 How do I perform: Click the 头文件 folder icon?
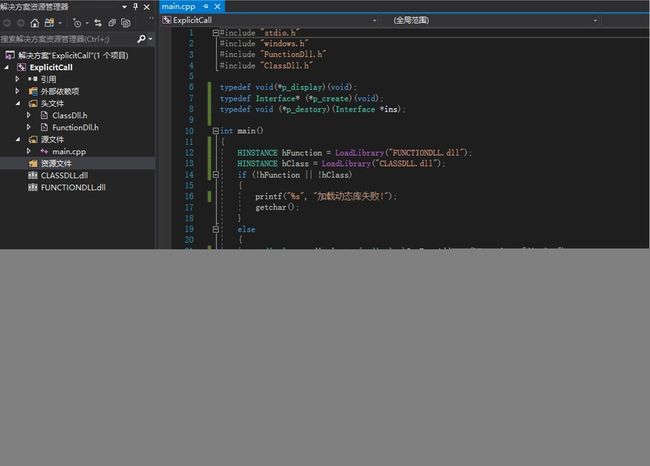pos(33,103)
